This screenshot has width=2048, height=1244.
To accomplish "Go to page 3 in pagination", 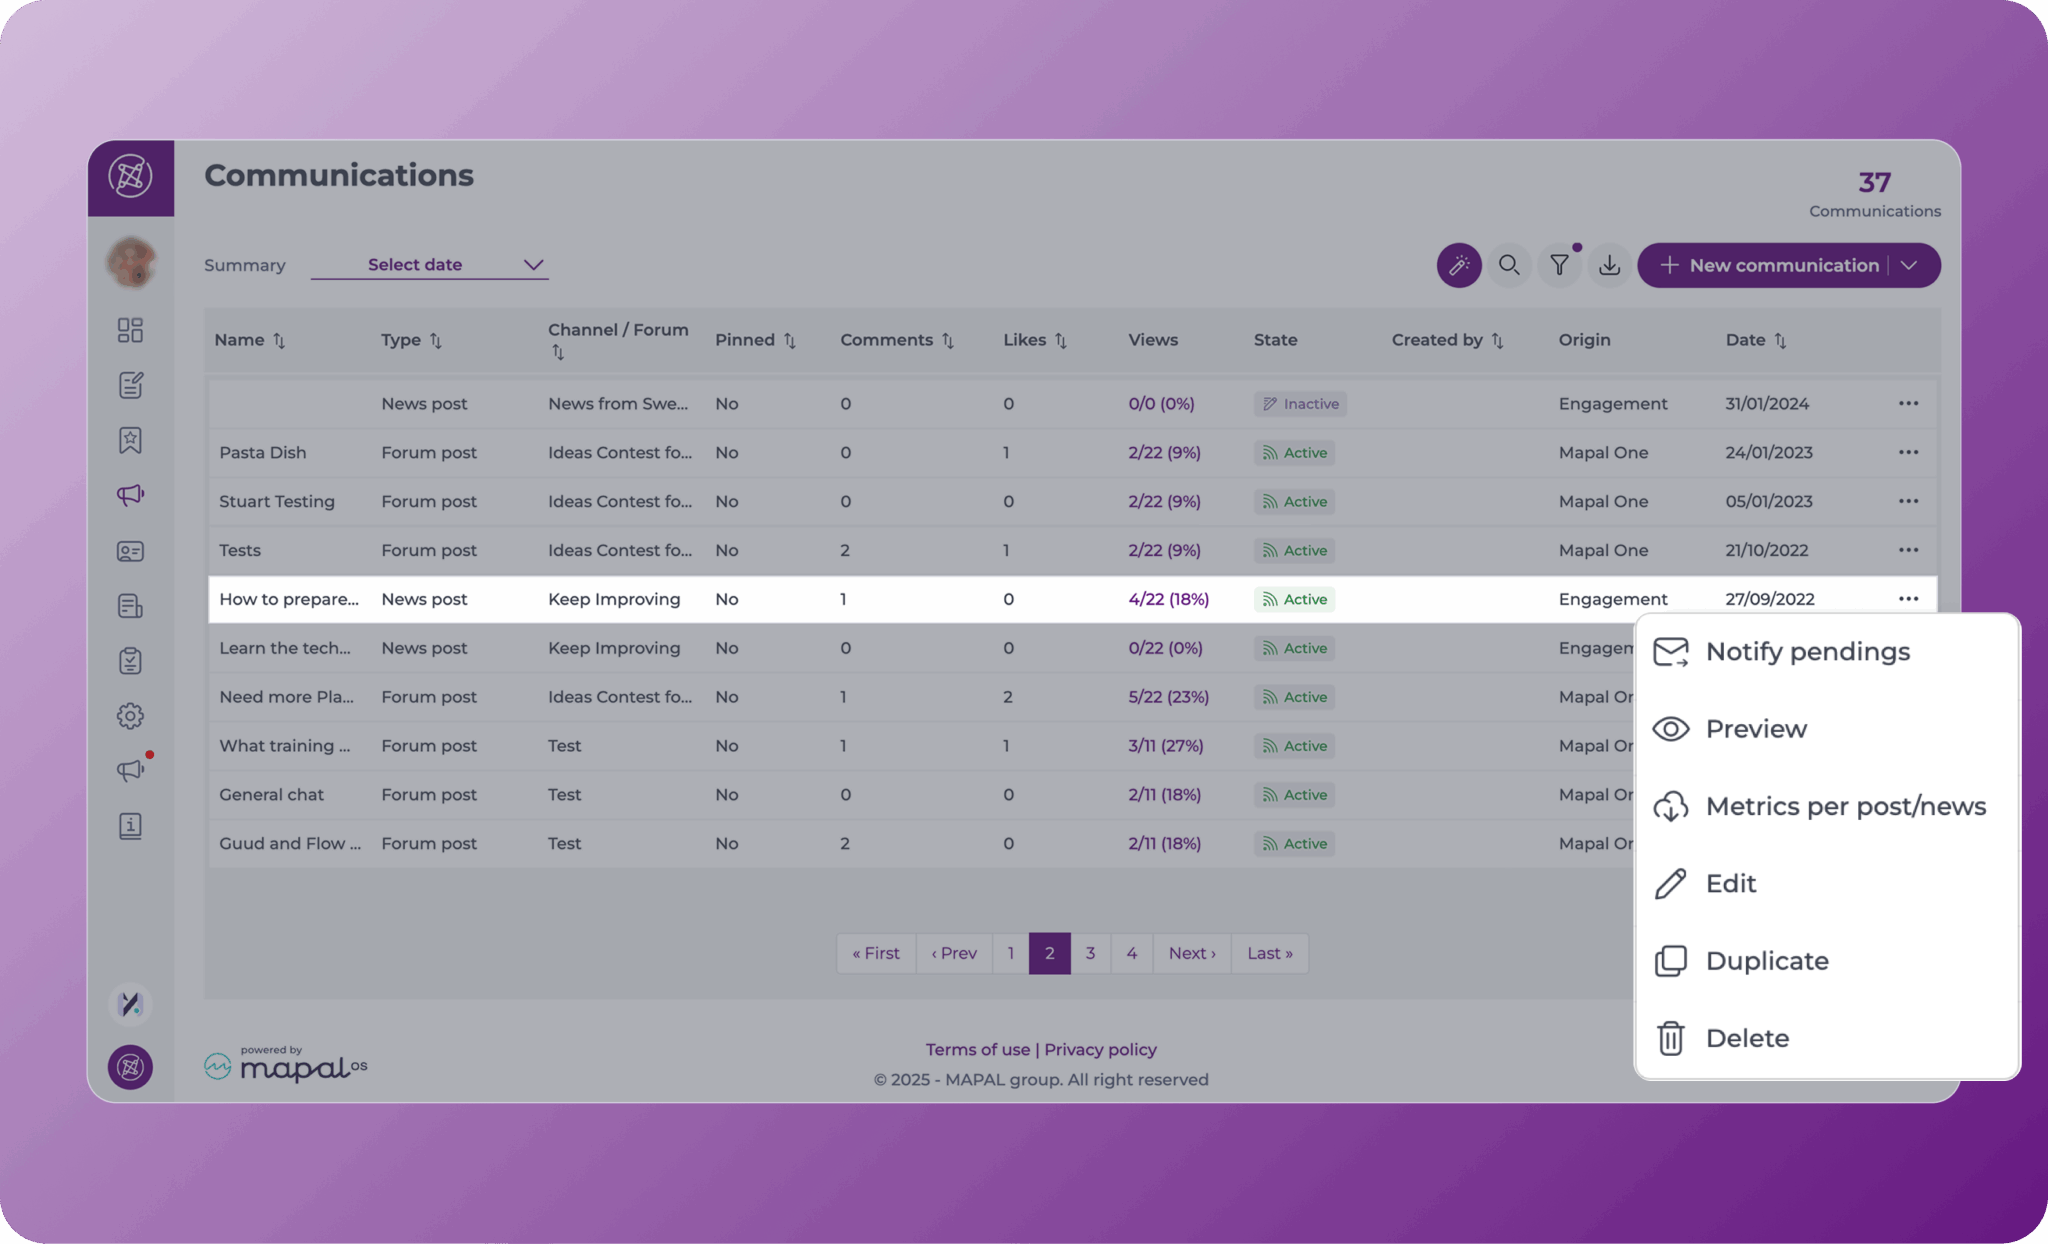I will pos(1090,954).
